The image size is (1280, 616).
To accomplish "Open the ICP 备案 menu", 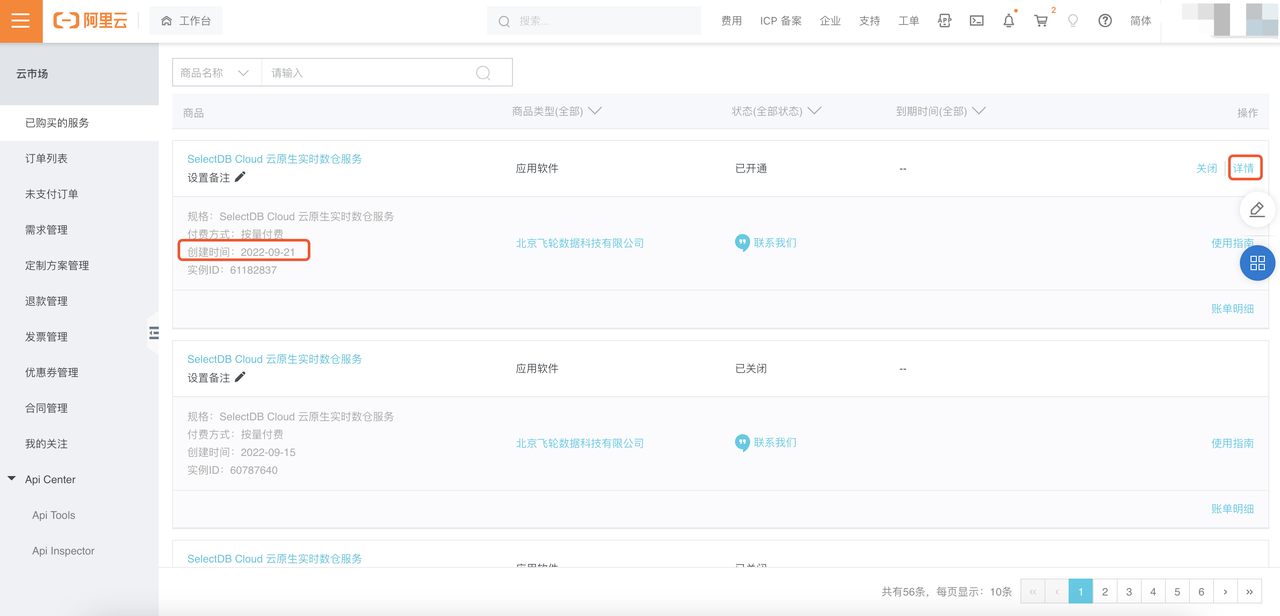I will pos(781,21).
